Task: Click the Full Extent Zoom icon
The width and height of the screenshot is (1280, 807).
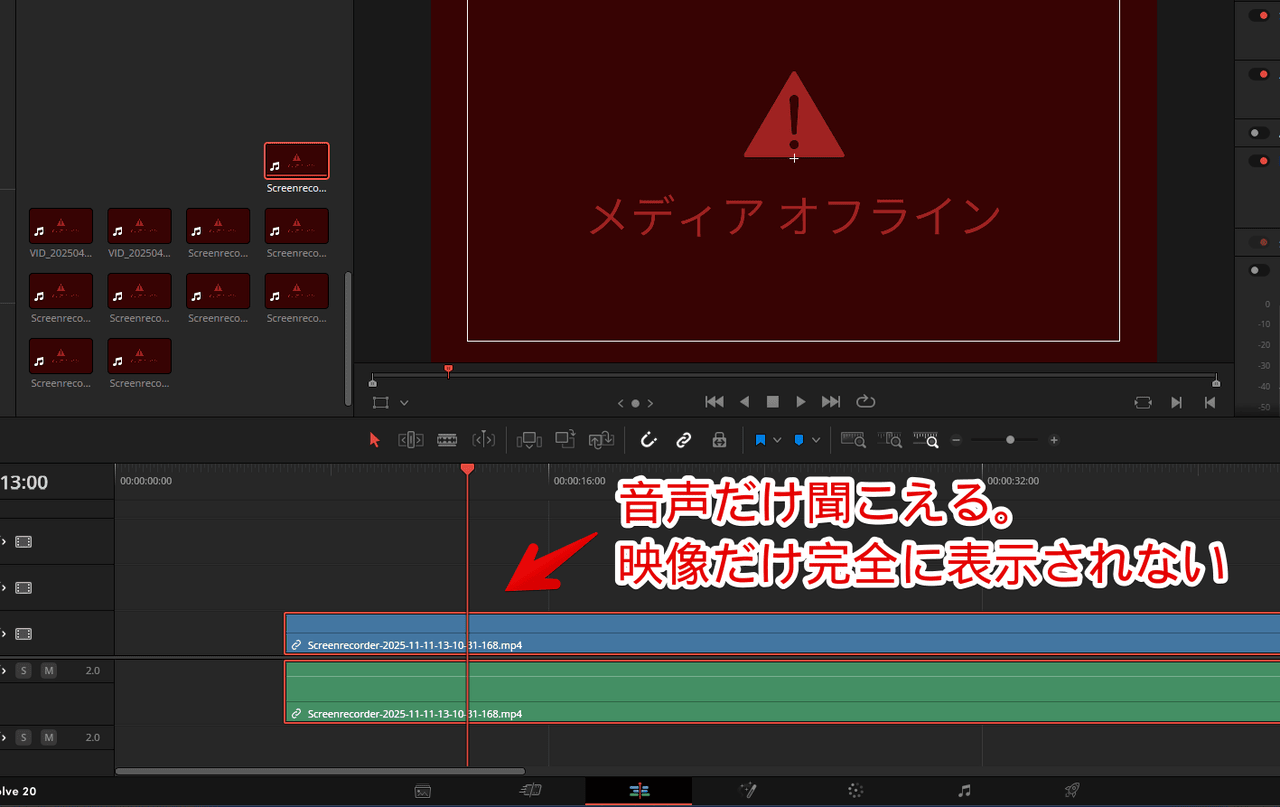Action: pyautogui.click(x=852, y=440)
